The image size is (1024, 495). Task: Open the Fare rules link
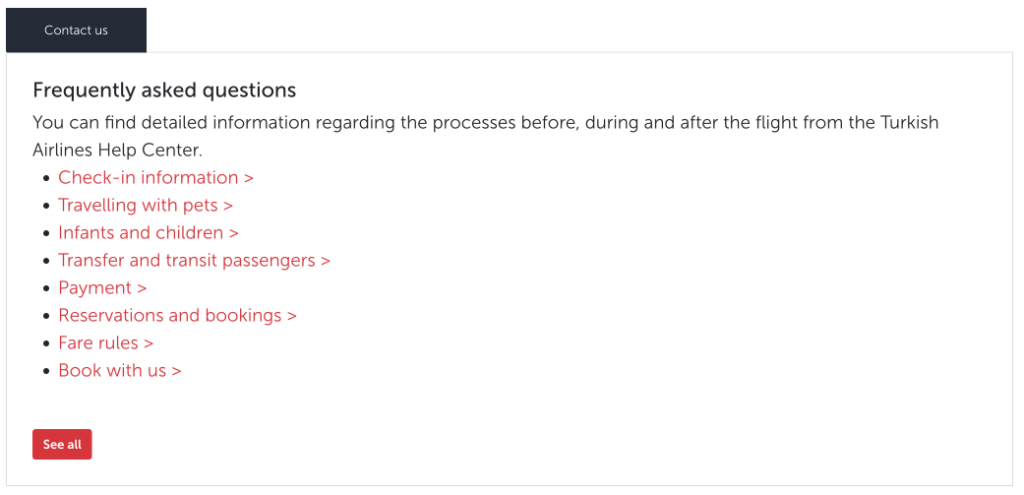98,343
